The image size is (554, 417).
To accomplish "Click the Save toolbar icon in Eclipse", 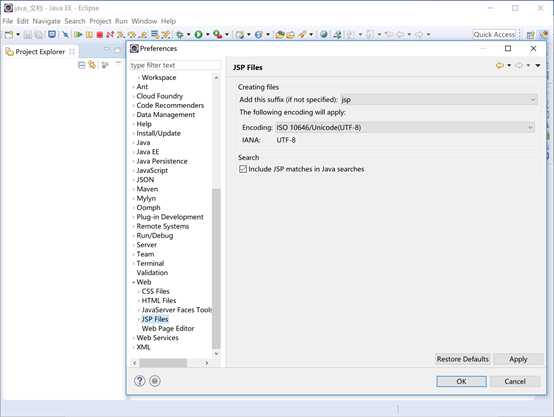I will 28,35.
